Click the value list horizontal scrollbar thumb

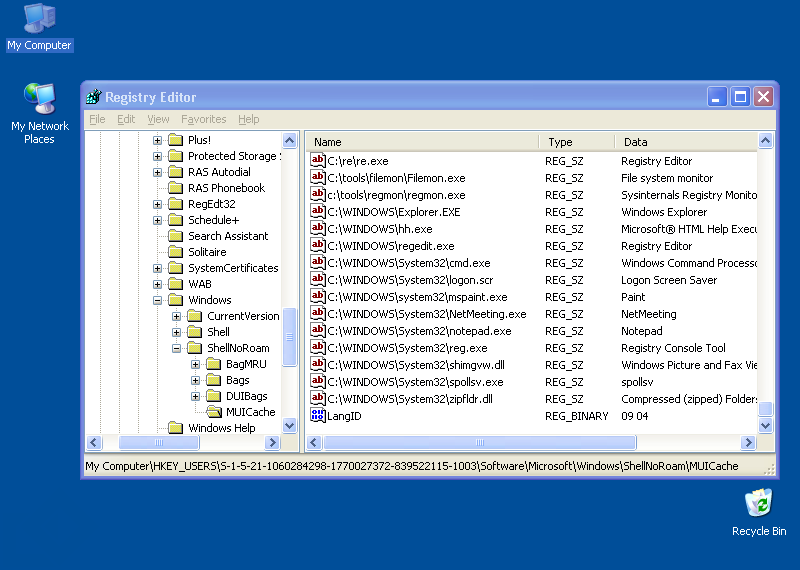point(480,442)
